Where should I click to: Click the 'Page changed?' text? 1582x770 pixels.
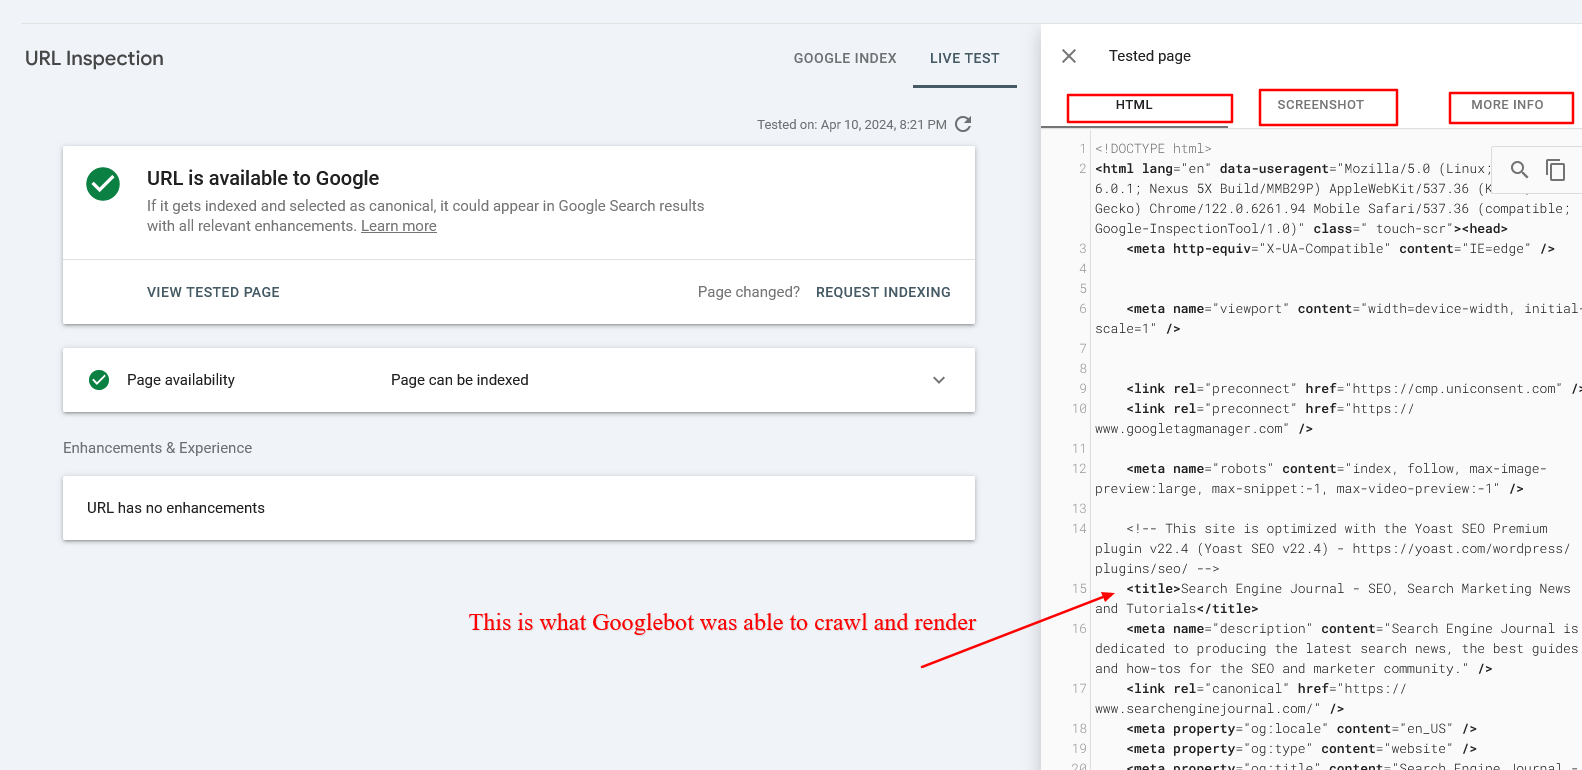[x=749, y=292]
